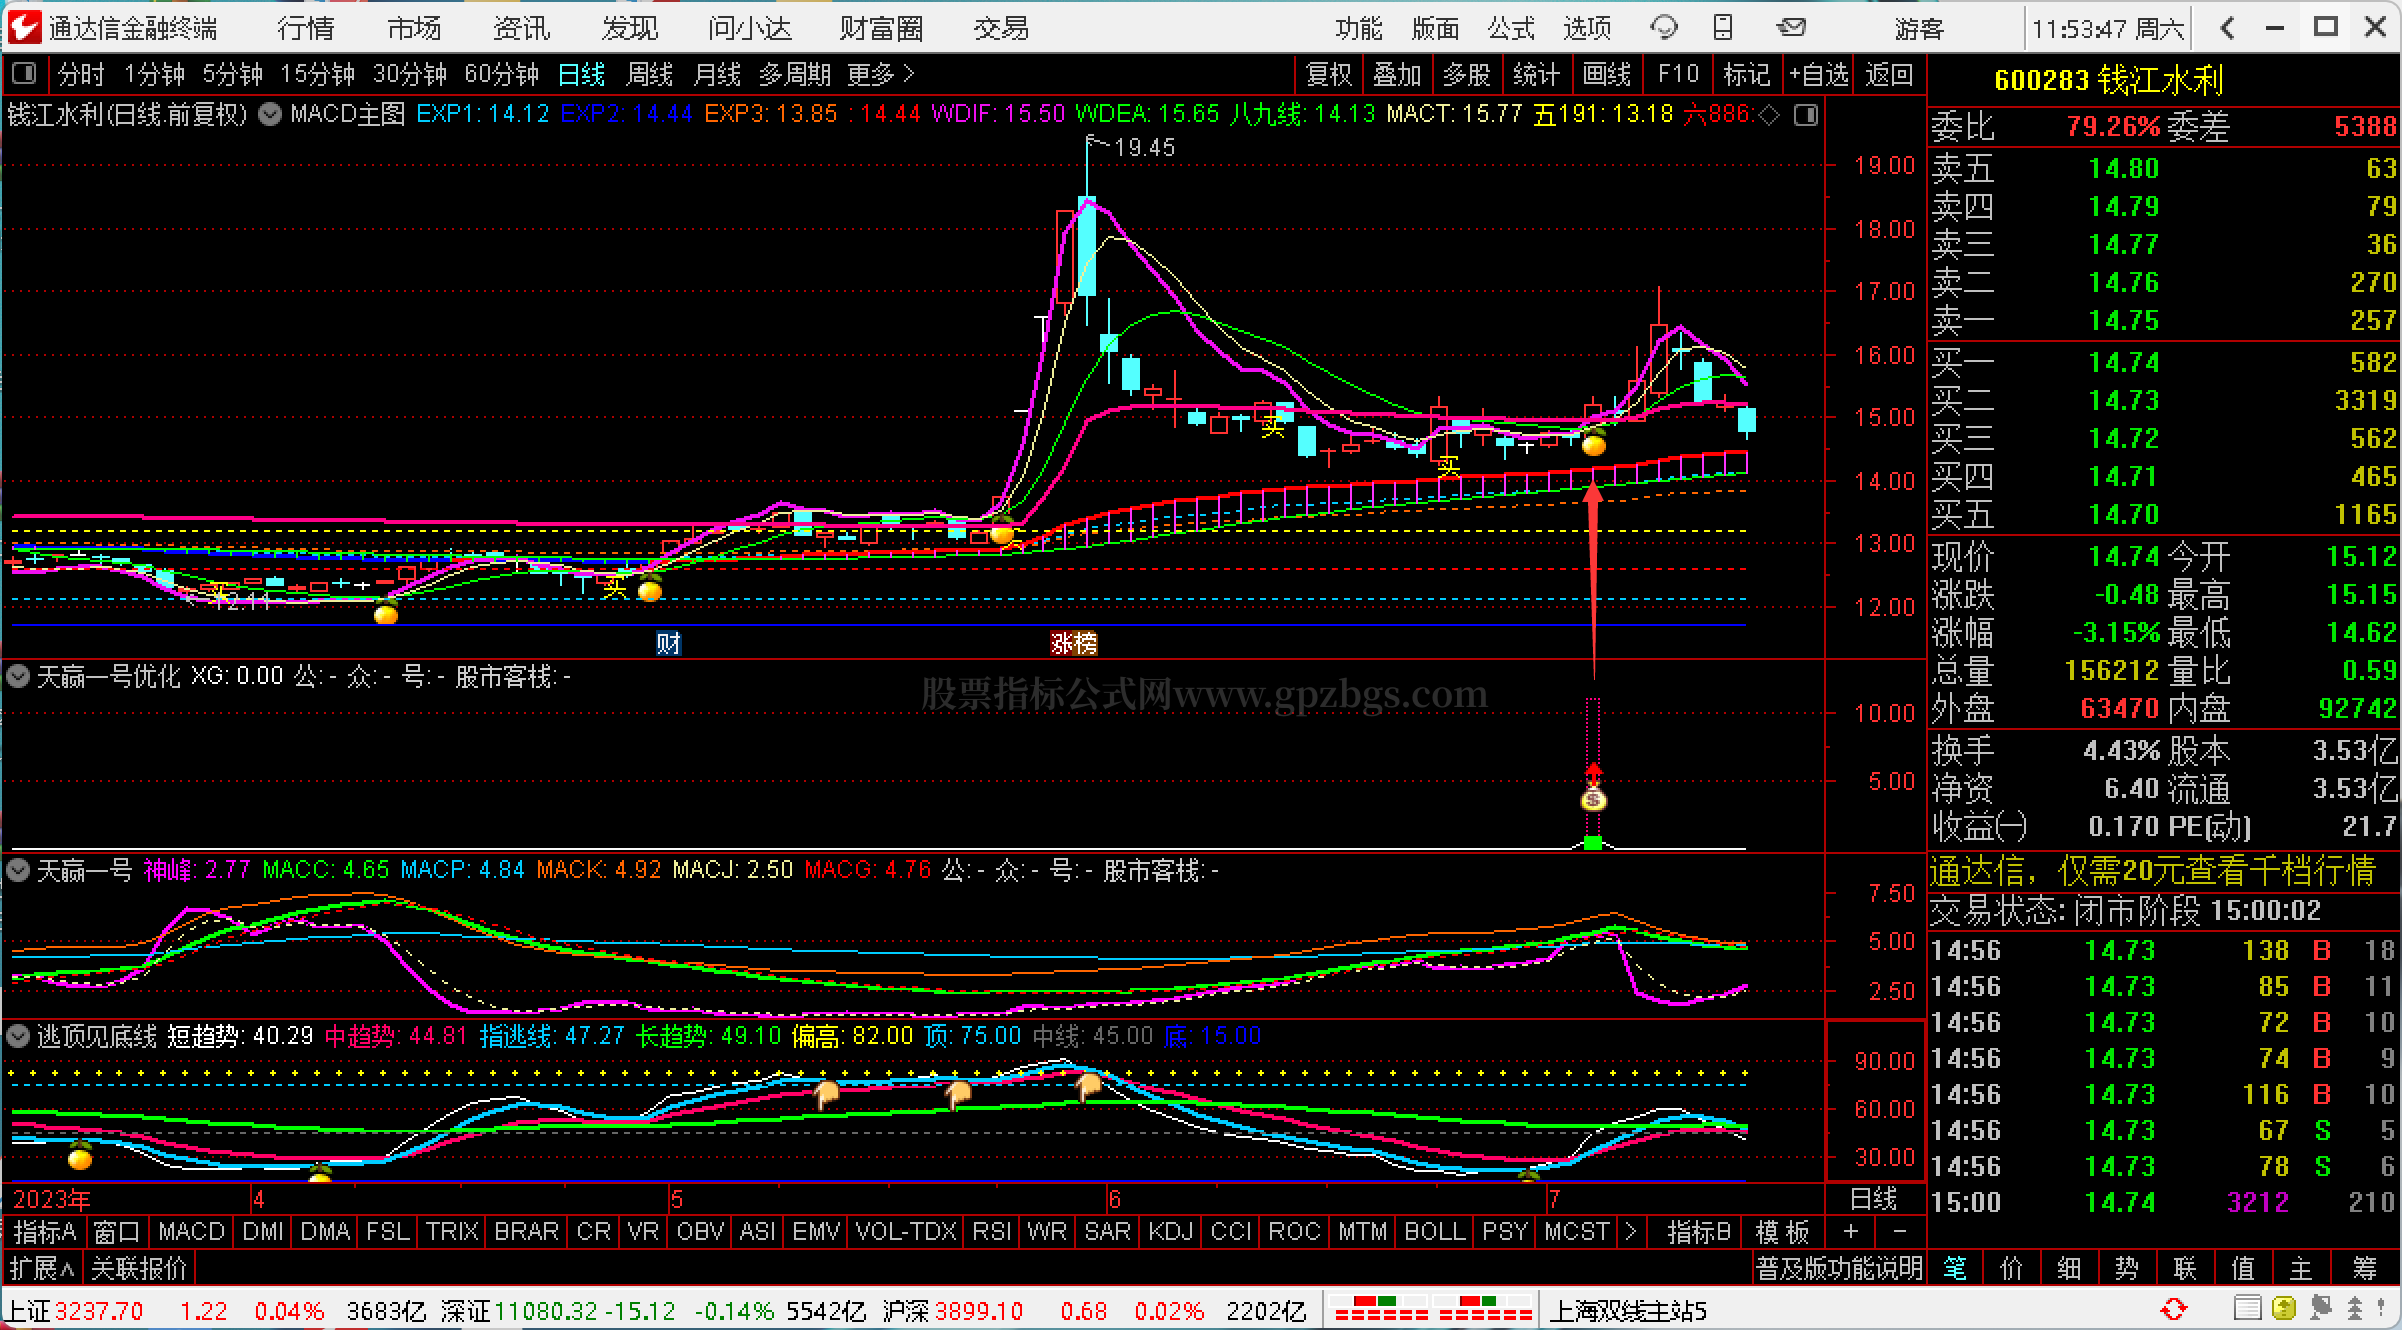
Task: Click the plus zoom-in button beside 模板
Action: tap(1851, 1232)
